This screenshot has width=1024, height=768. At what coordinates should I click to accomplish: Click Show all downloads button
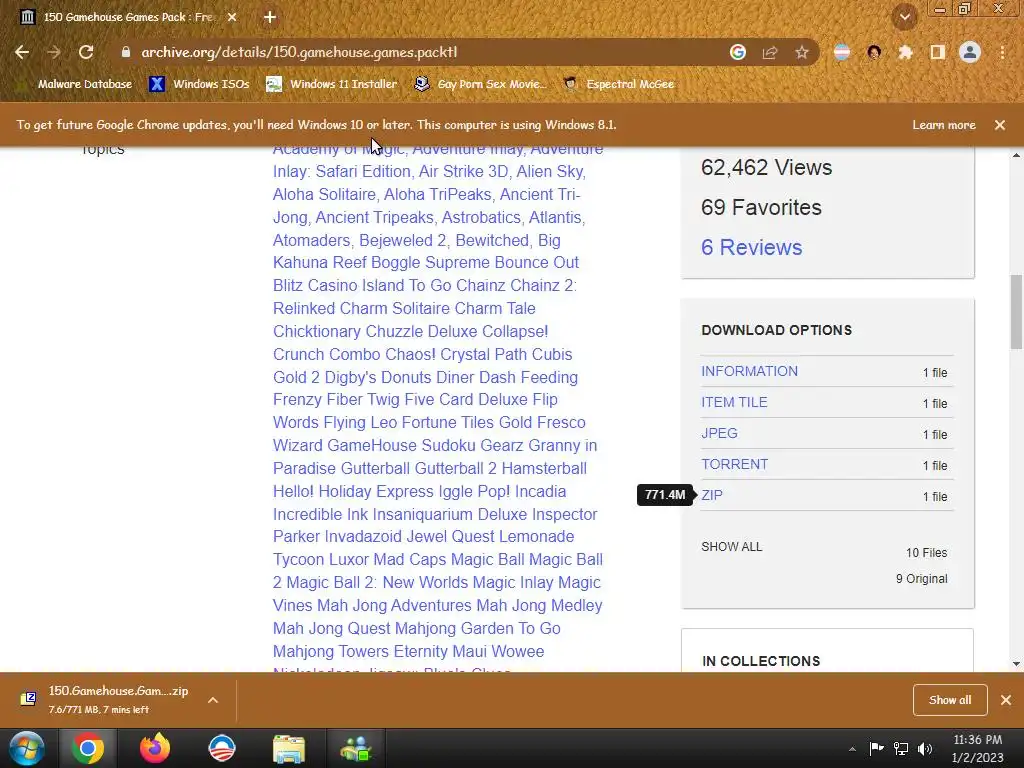[x=950, y=700]
